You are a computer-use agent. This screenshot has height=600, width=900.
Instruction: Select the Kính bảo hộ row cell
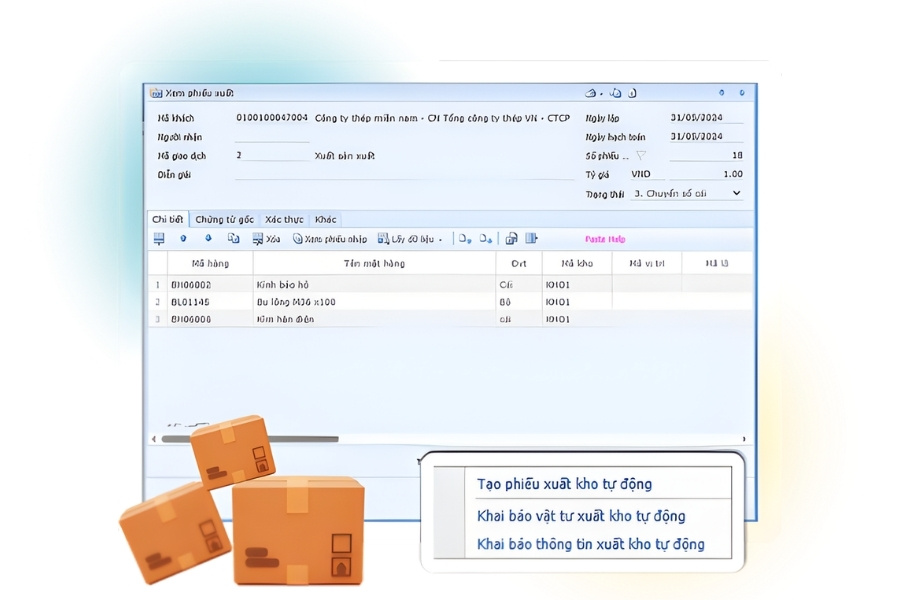pyautogui.click(x=374, y=285)
